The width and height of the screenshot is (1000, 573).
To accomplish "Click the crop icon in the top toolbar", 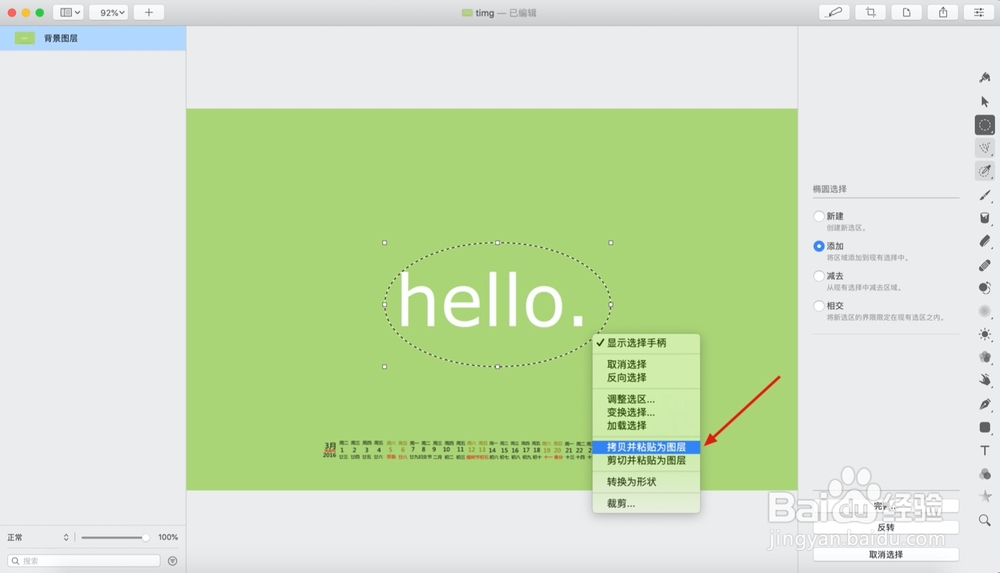I will (x=871, y=12).
